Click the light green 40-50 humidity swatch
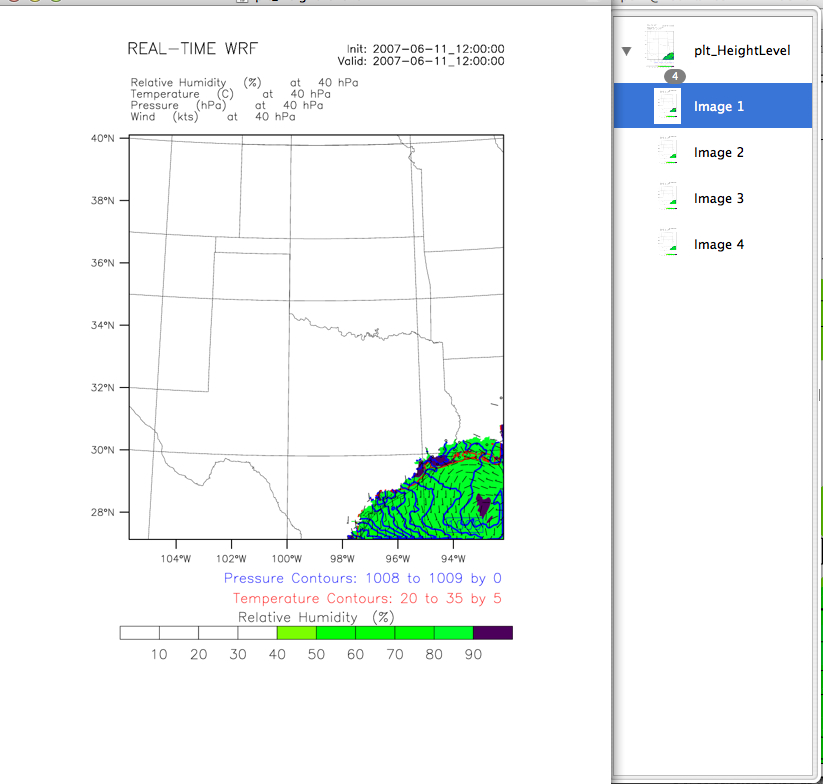Viewport: 823px width, 784px height. [x=296, y=633]
